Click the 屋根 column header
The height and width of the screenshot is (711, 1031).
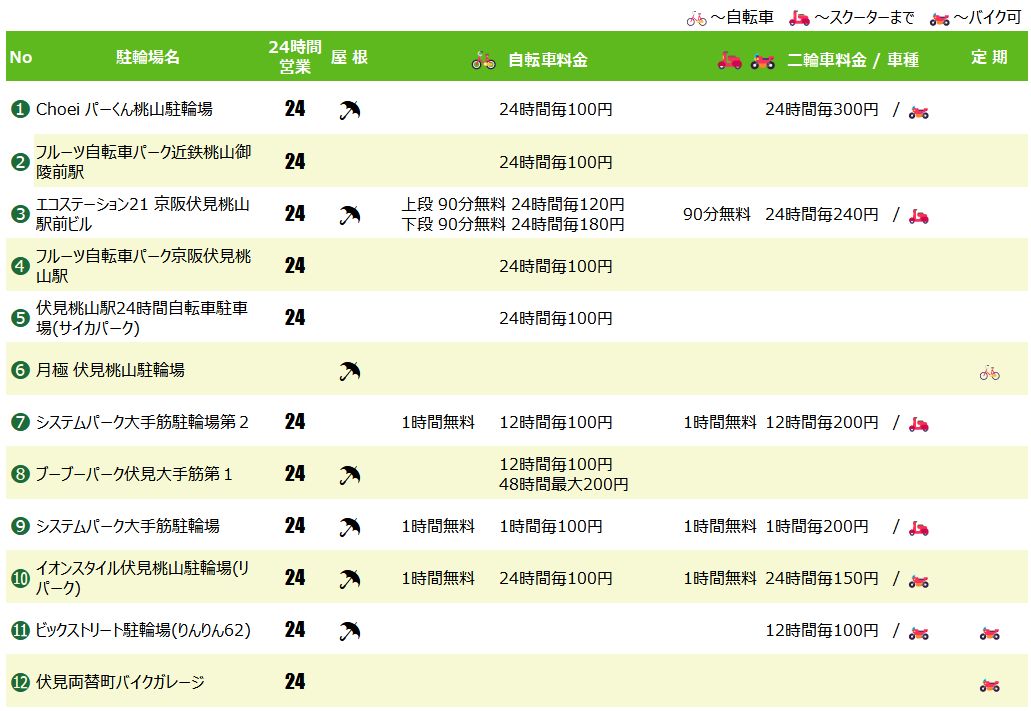click(349, 58)
